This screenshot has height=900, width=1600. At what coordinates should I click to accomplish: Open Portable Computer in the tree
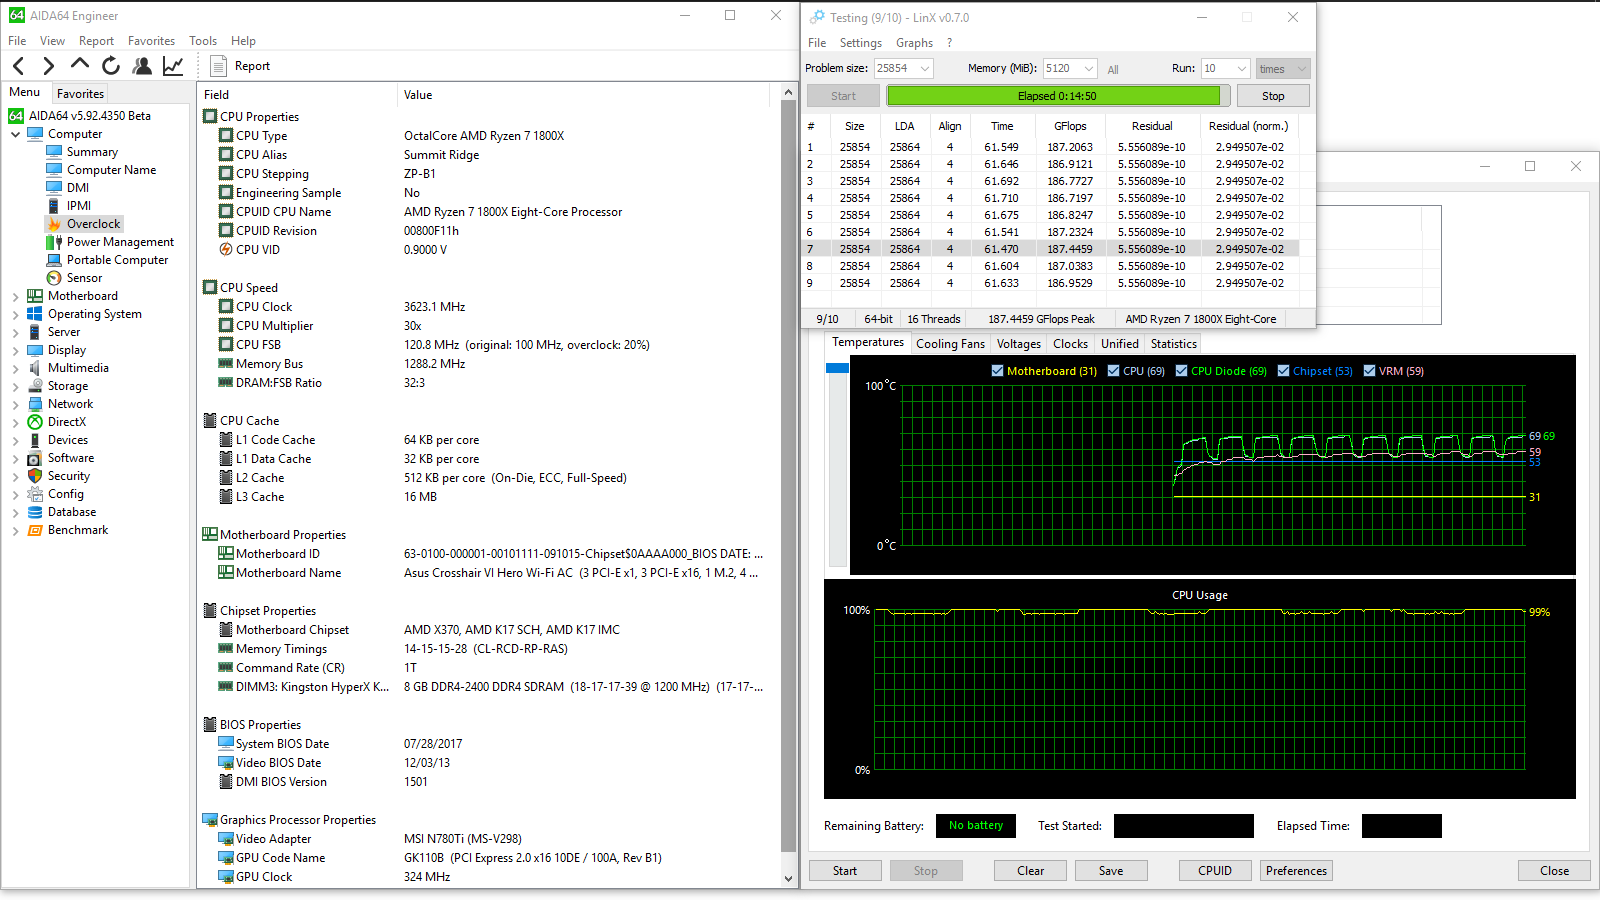pyautogui.click(x=117, y=260)
